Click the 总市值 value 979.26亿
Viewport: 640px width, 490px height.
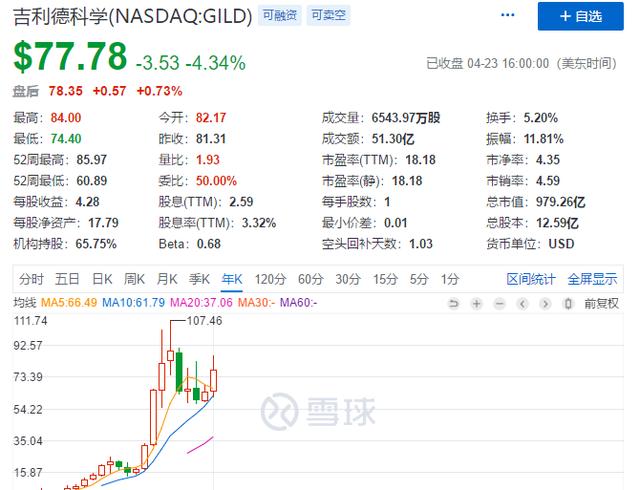click(560, 202)
